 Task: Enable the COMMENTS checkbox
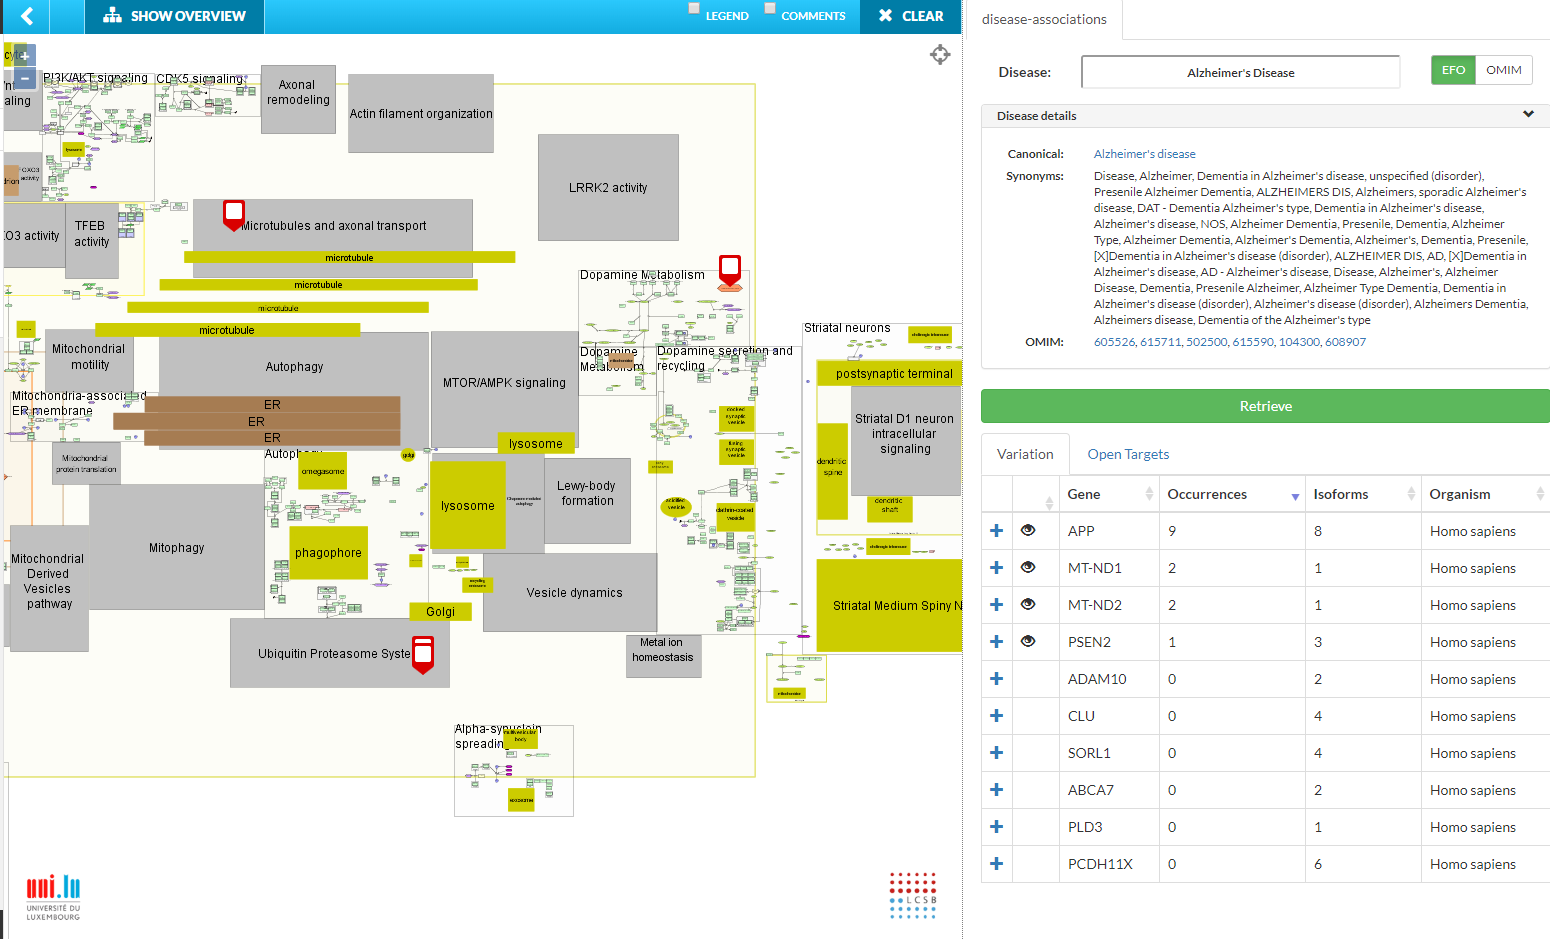tap(770, 8)
